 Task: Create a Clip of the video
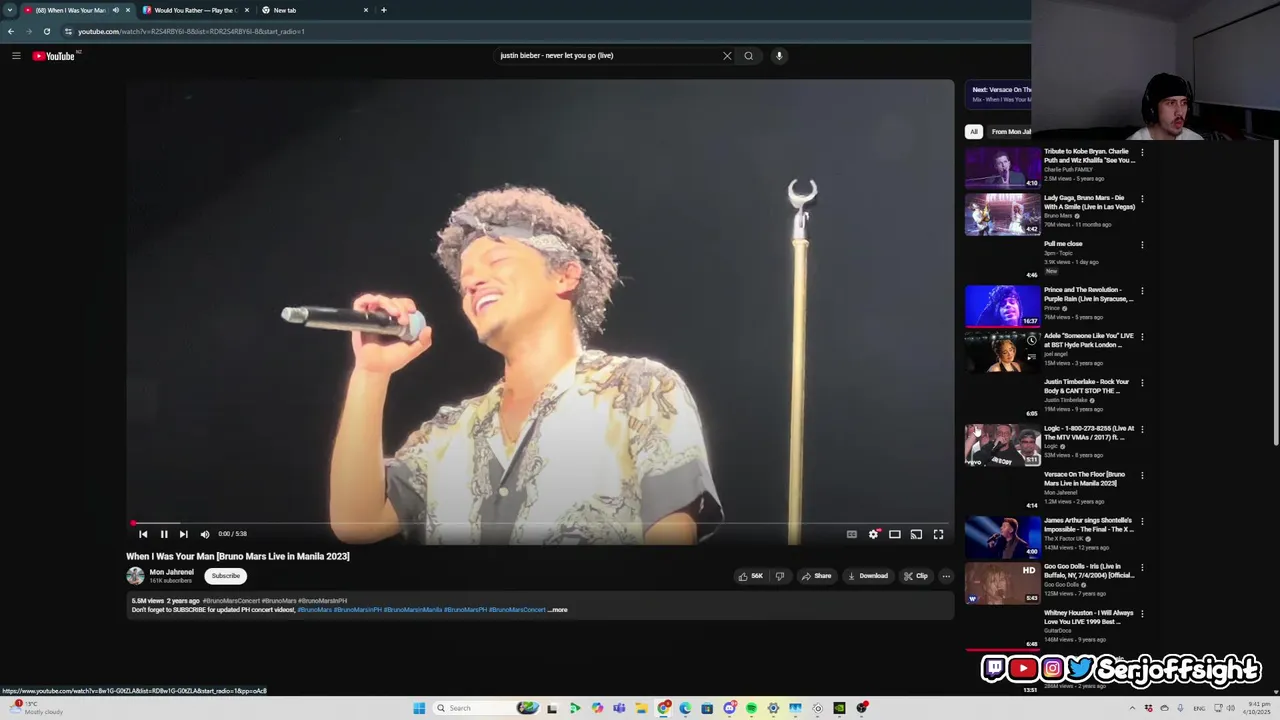pyautogui.click(x=915, y=576)
